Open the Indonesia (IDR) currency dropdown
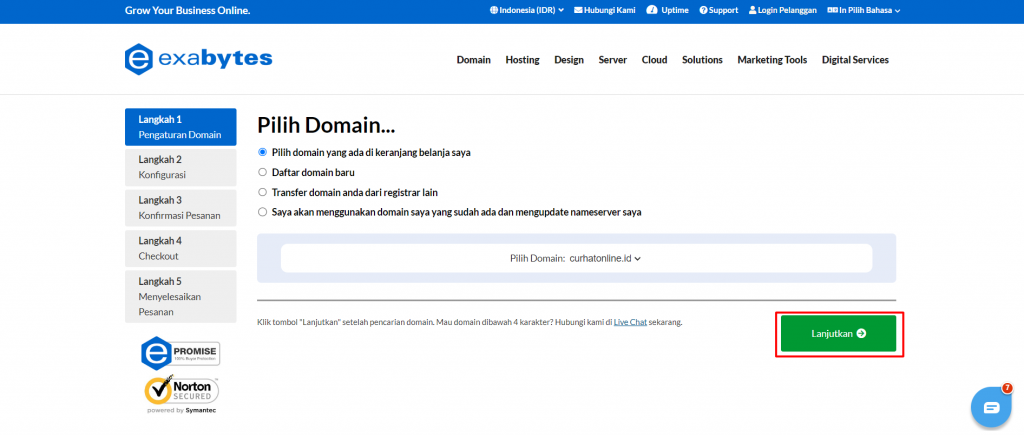 (x=527, y=10)
